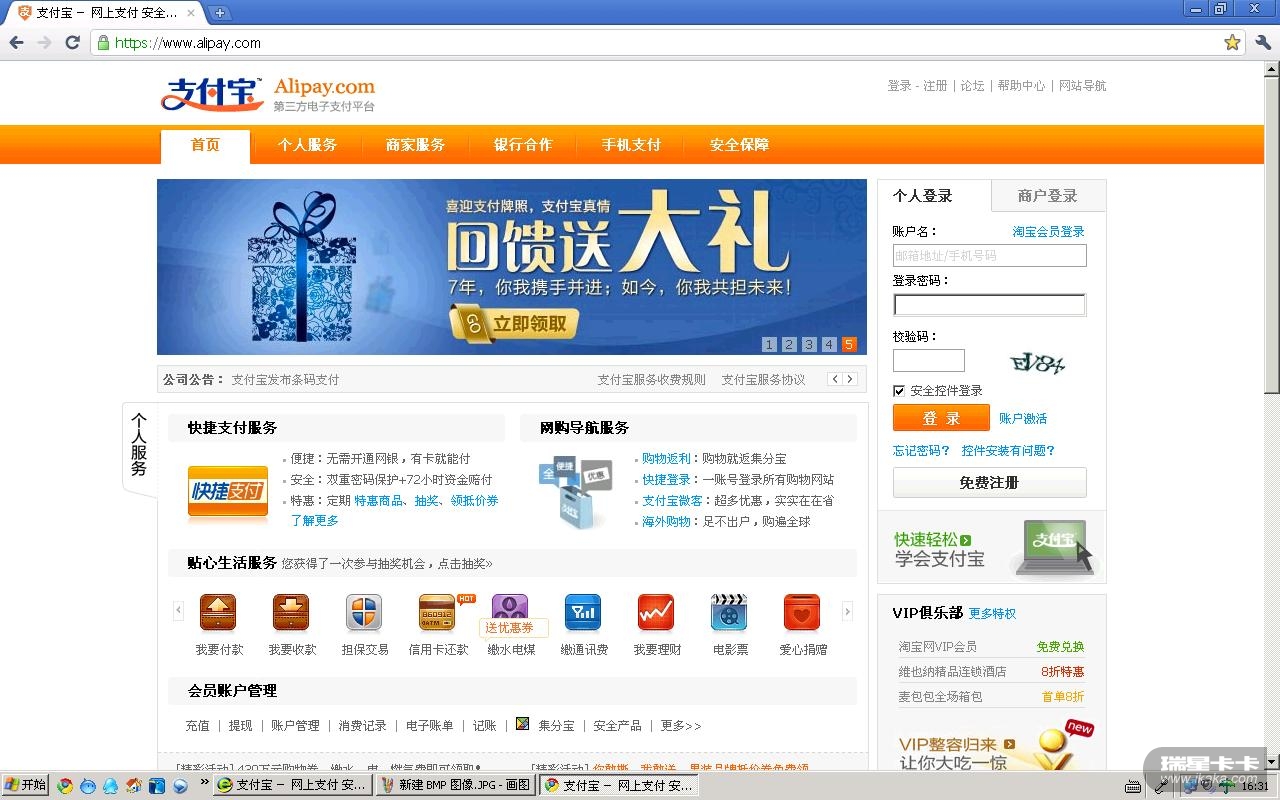Switch to the 商户登录 login tab
The width and height of the screenshot is (1280, 800).
(1048, 196)
